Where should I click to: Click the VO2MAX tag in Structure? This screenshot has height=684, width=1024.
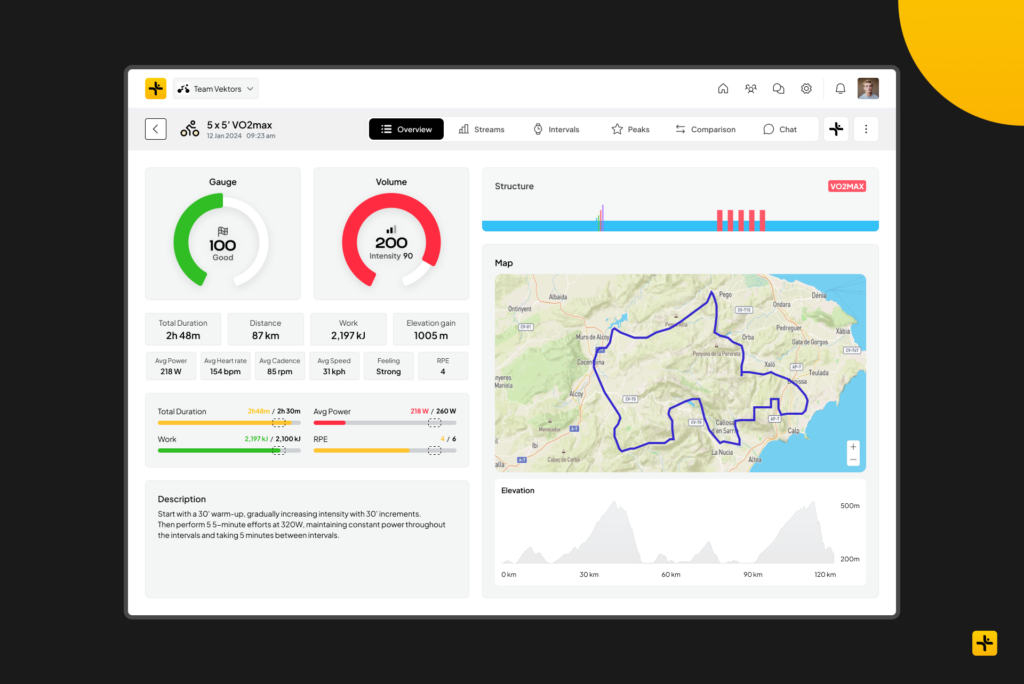point(847,186)
